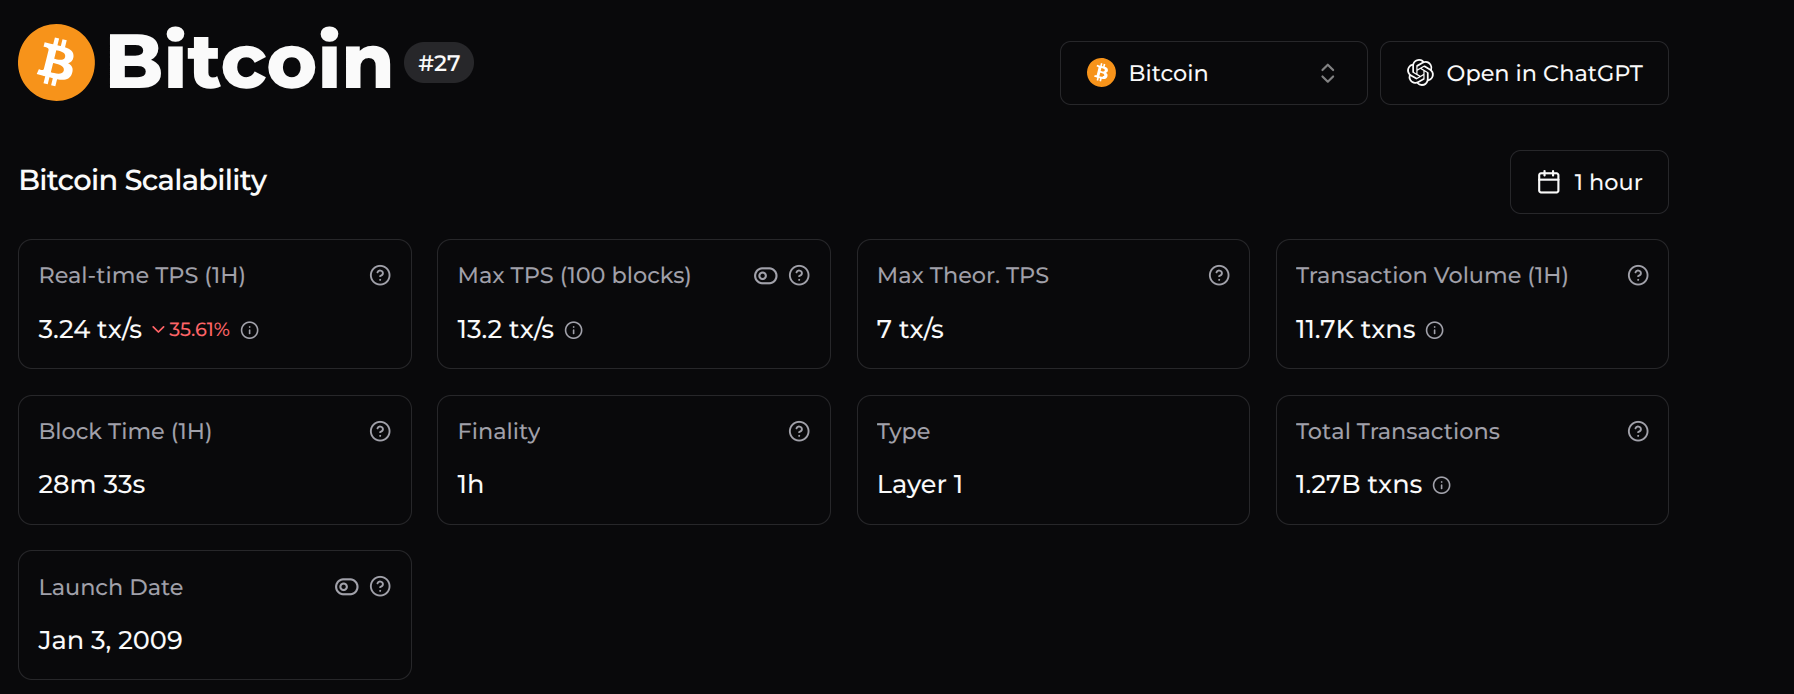Open the Bitcoin chain selector dropdown

tap(1212, 72)
